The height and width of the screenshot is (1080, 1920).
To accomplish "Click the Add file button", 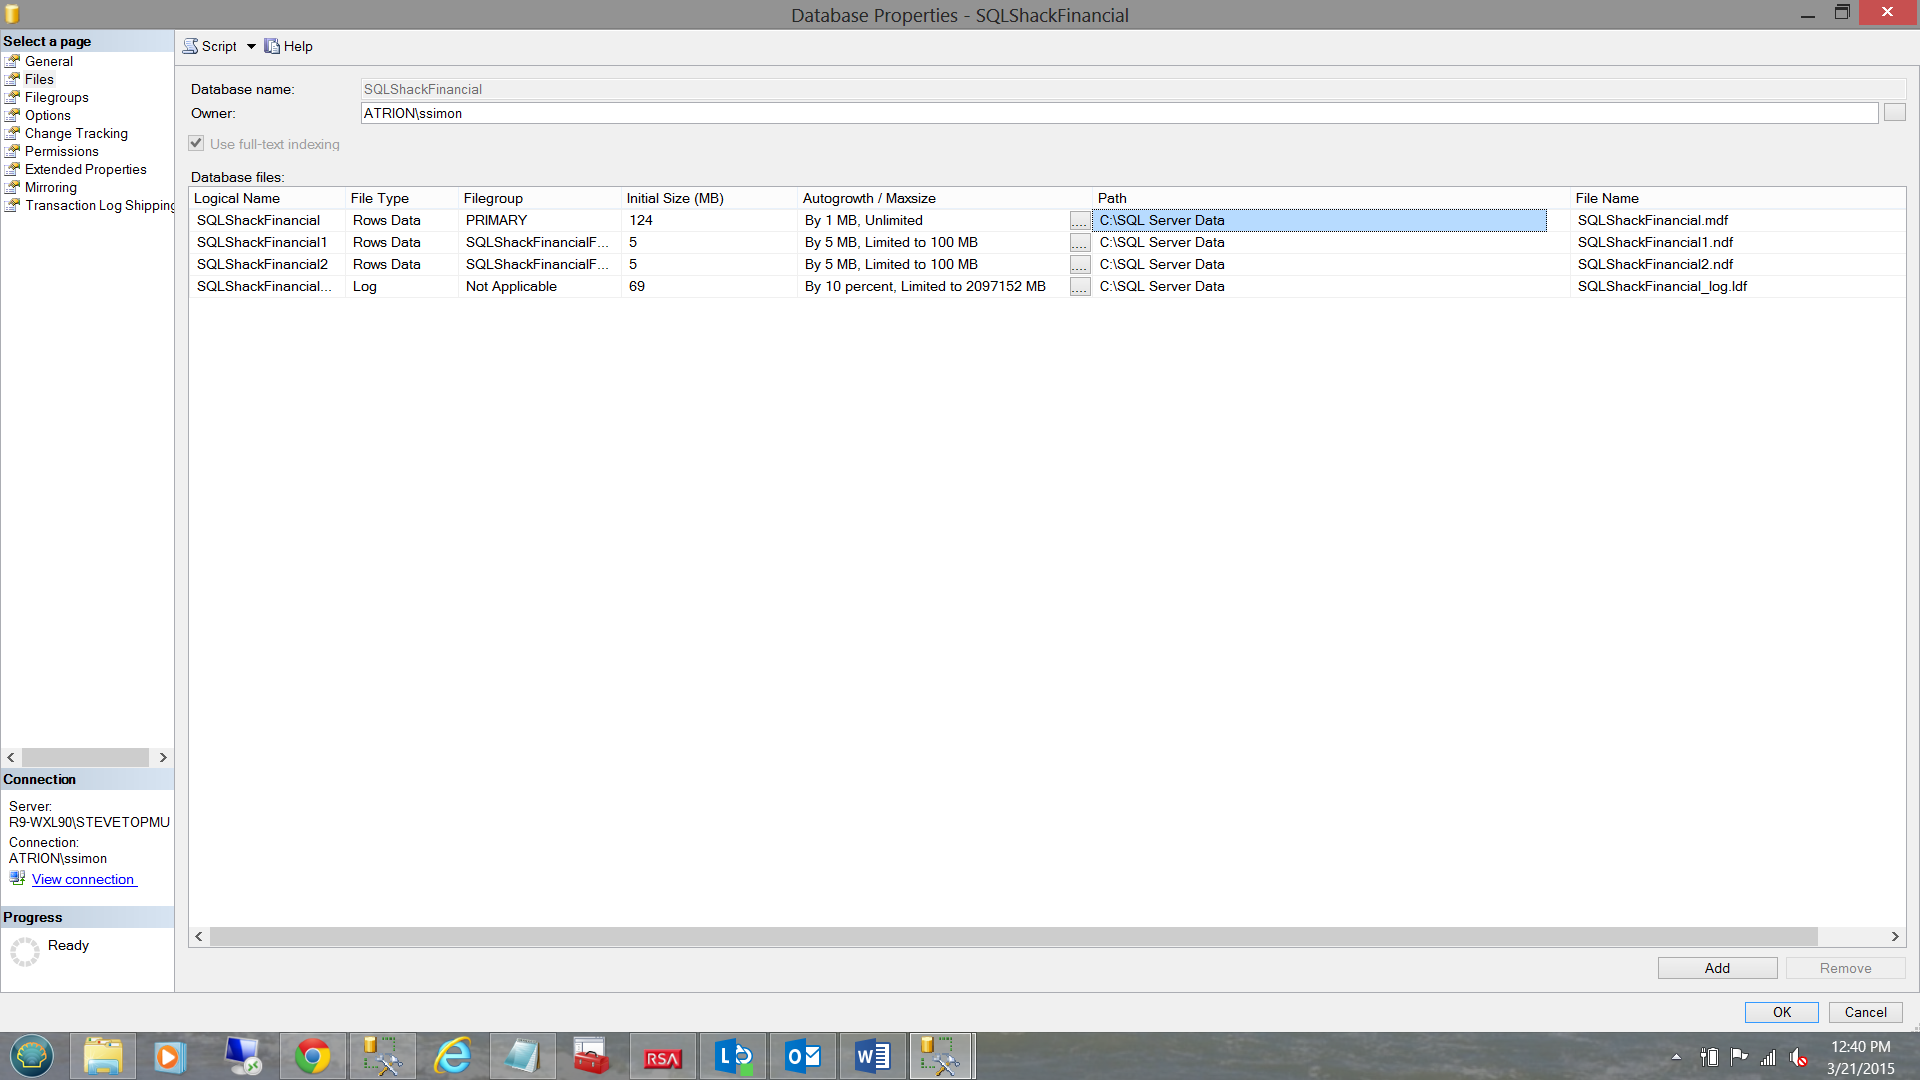I will (x=1716, y=968).
